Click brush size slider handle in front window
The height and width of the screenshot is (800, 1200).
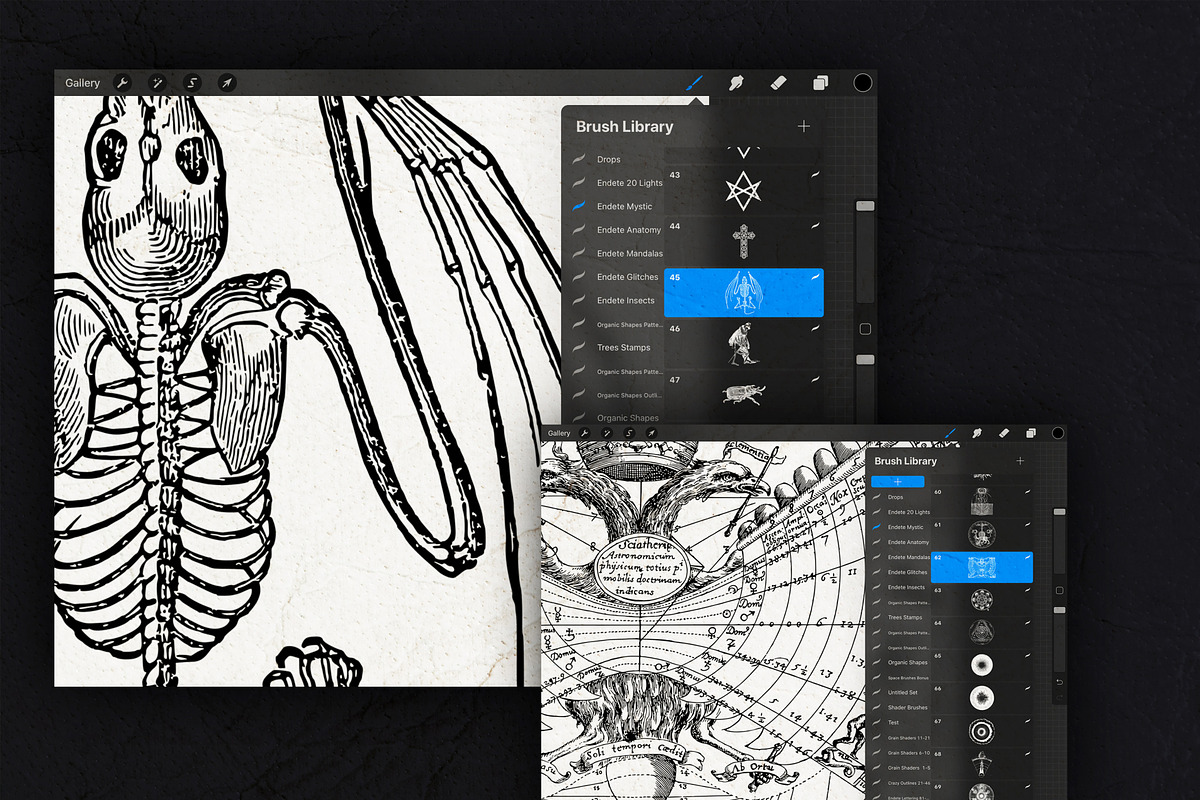pyautogui.click(x=1060, y=512)
